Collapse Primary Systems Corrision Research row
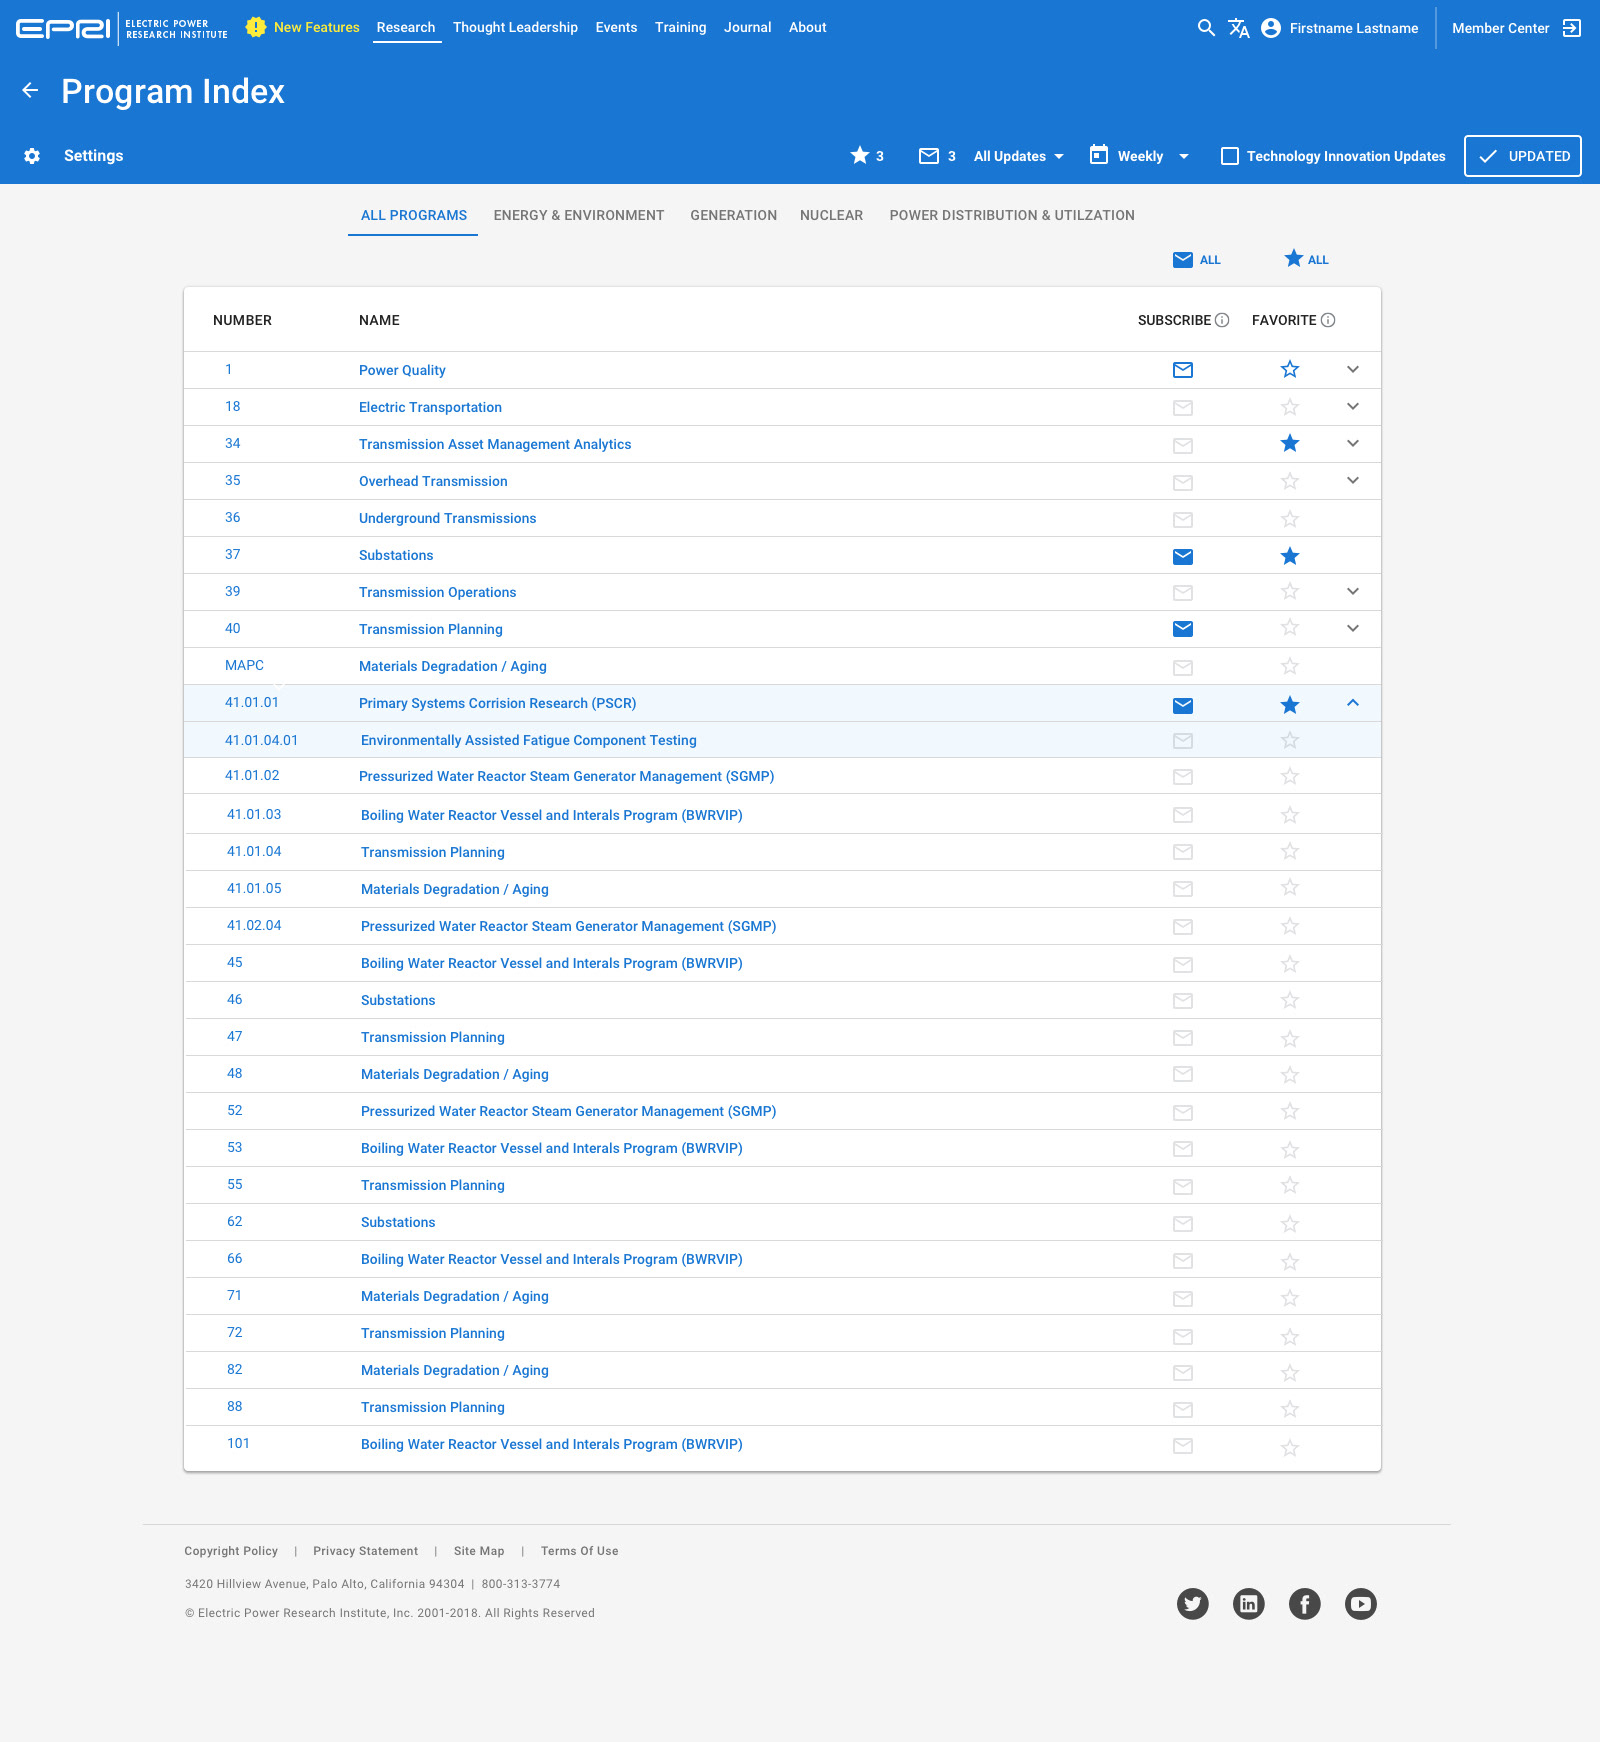 [1353, 702]
